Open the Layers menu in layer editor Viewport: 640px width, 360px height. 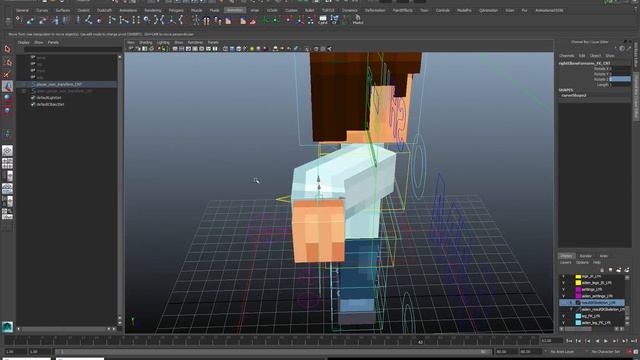click(565, 262)
